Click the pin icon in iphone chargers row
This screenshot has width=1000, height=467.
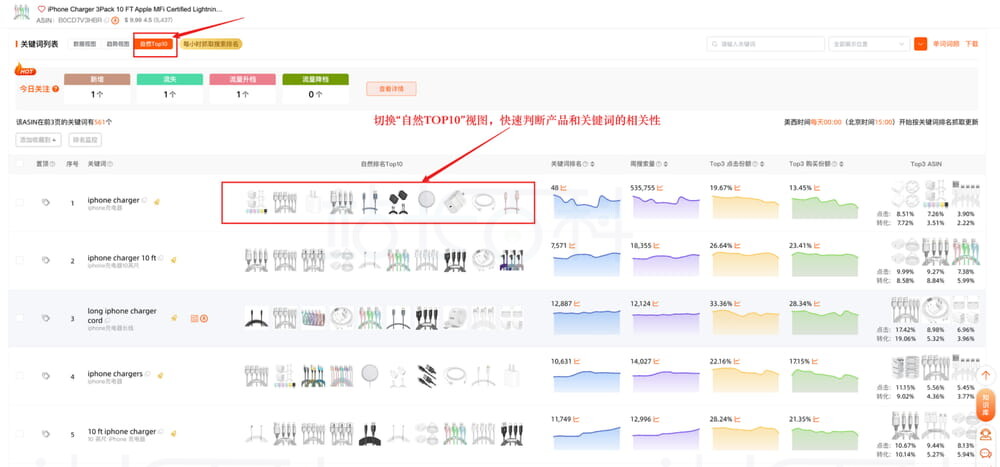[x=46, y=376]
